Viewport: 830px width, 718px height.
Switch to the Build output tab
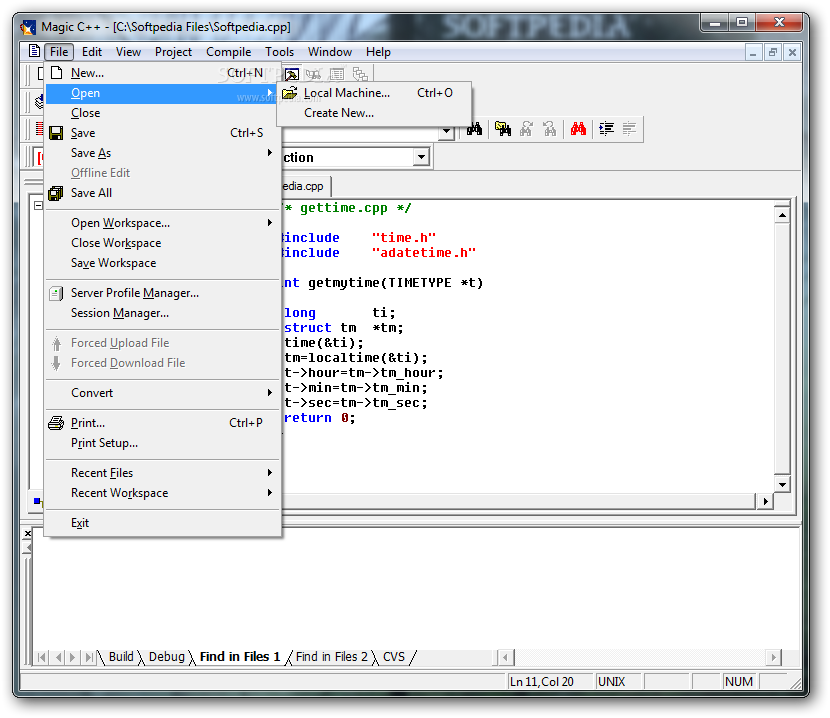point(121,657)
